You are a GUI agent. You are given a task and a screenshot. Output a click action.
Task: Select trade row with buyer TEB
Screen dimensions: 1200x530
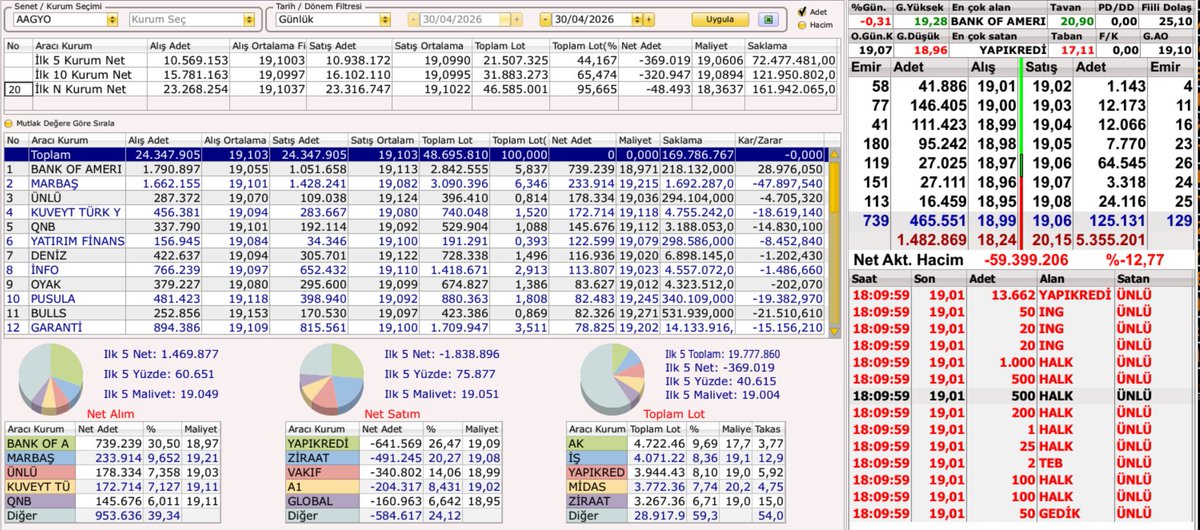pos(1021,464)
